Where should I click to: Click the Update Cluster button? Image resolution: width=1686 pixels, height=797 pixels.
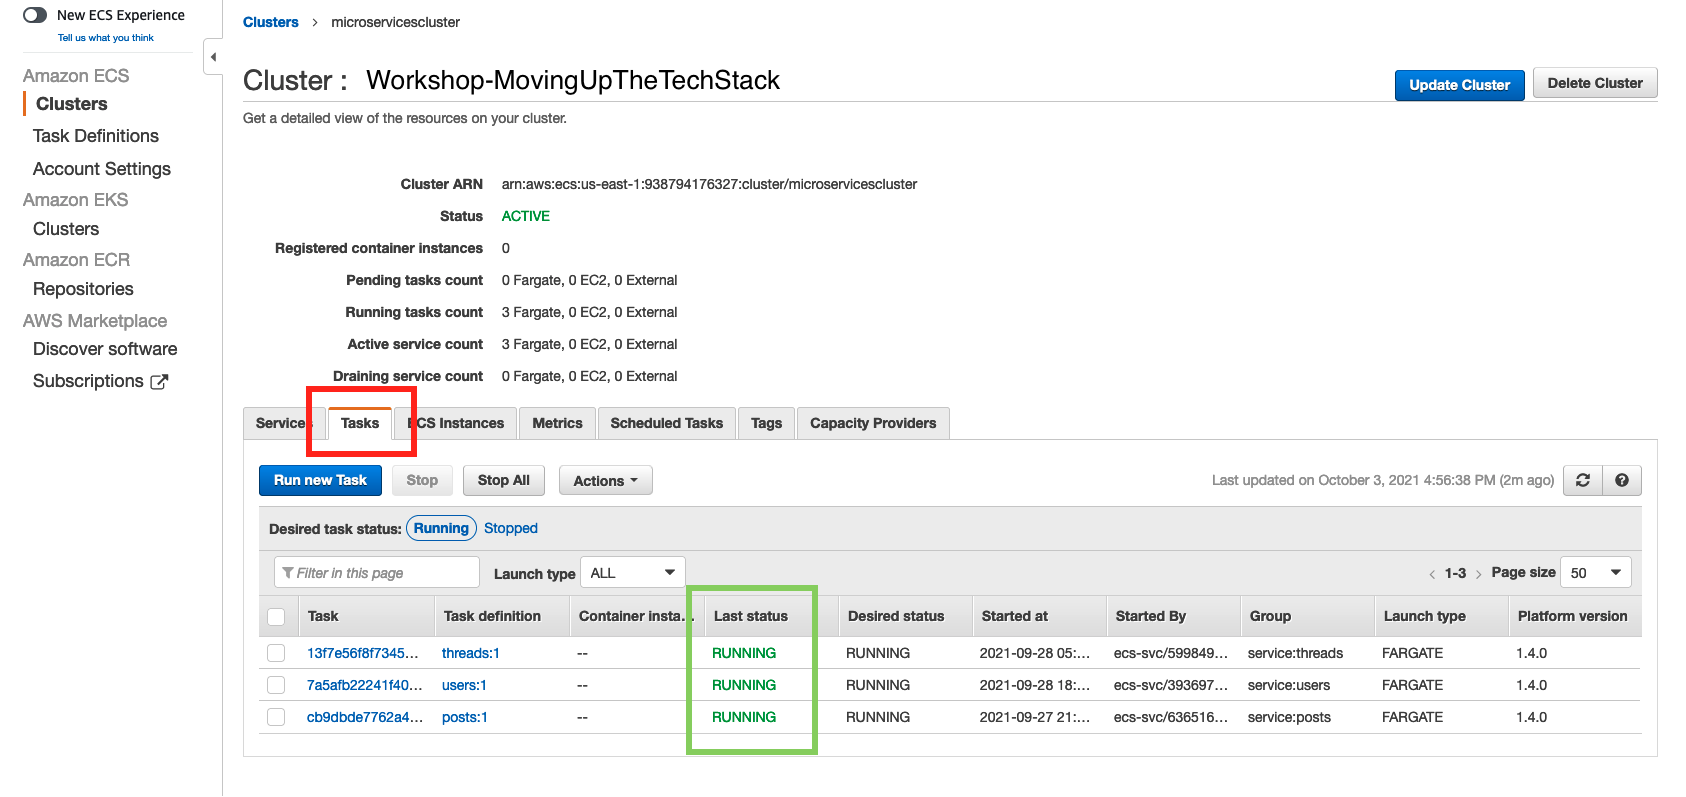[x=1460, y=85]
